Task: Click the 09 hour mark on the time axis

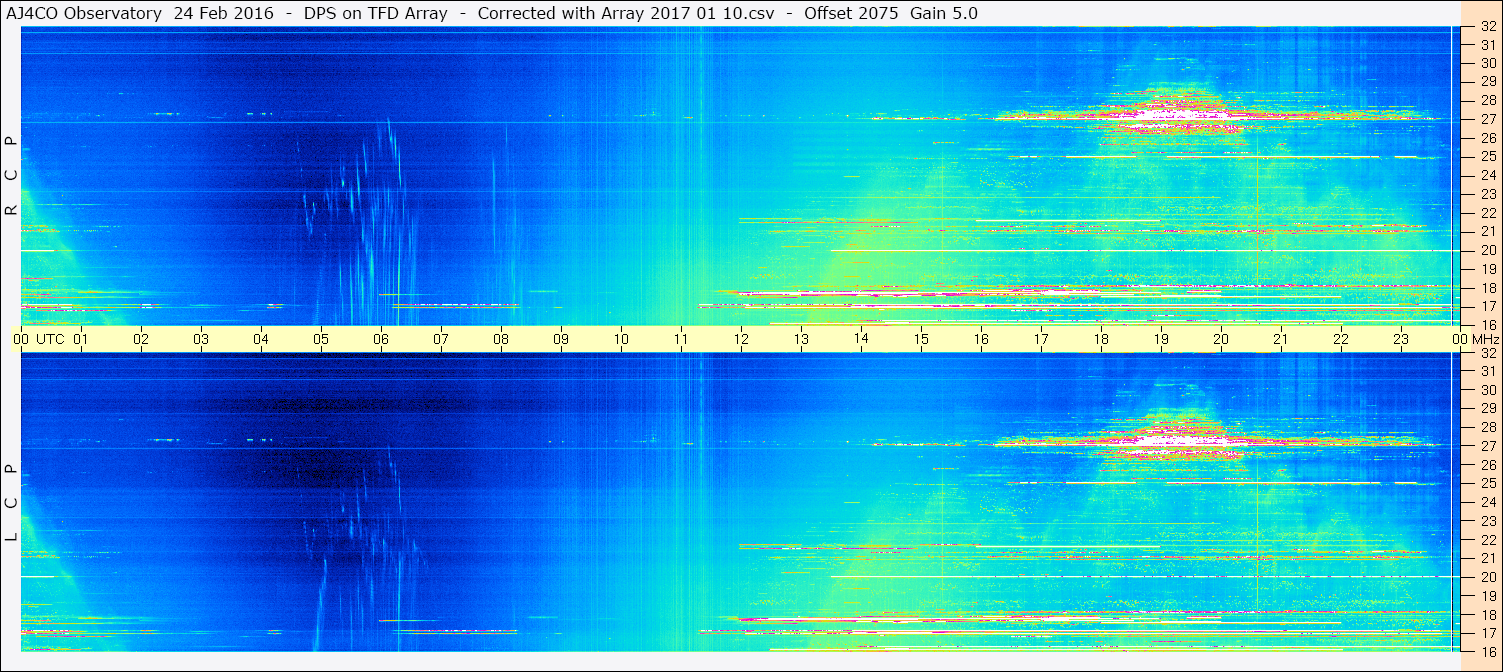Action: click(x=561, y=339)
